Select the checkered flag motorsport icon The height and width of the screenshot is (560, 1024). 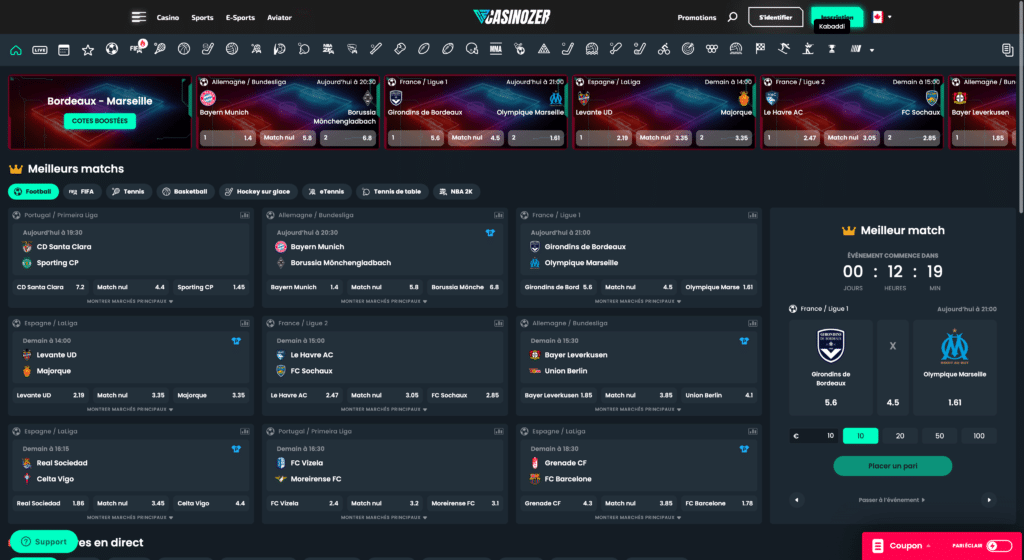(760, 49)
